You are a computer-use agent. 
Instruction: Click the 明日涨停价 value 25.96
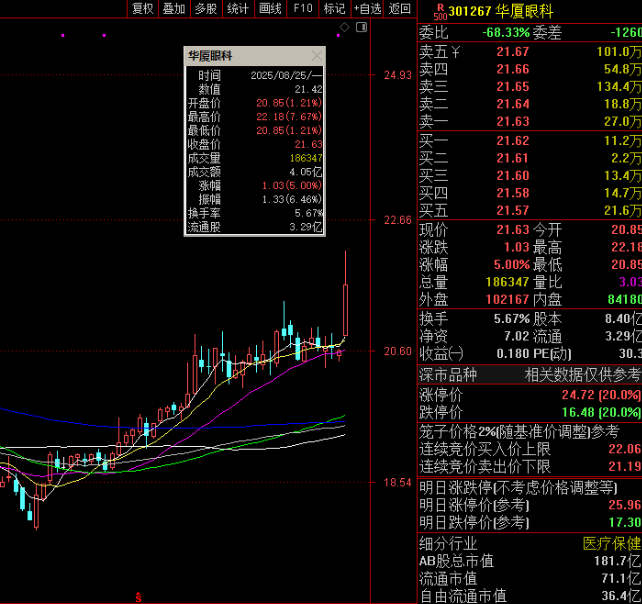click(625, 505)
